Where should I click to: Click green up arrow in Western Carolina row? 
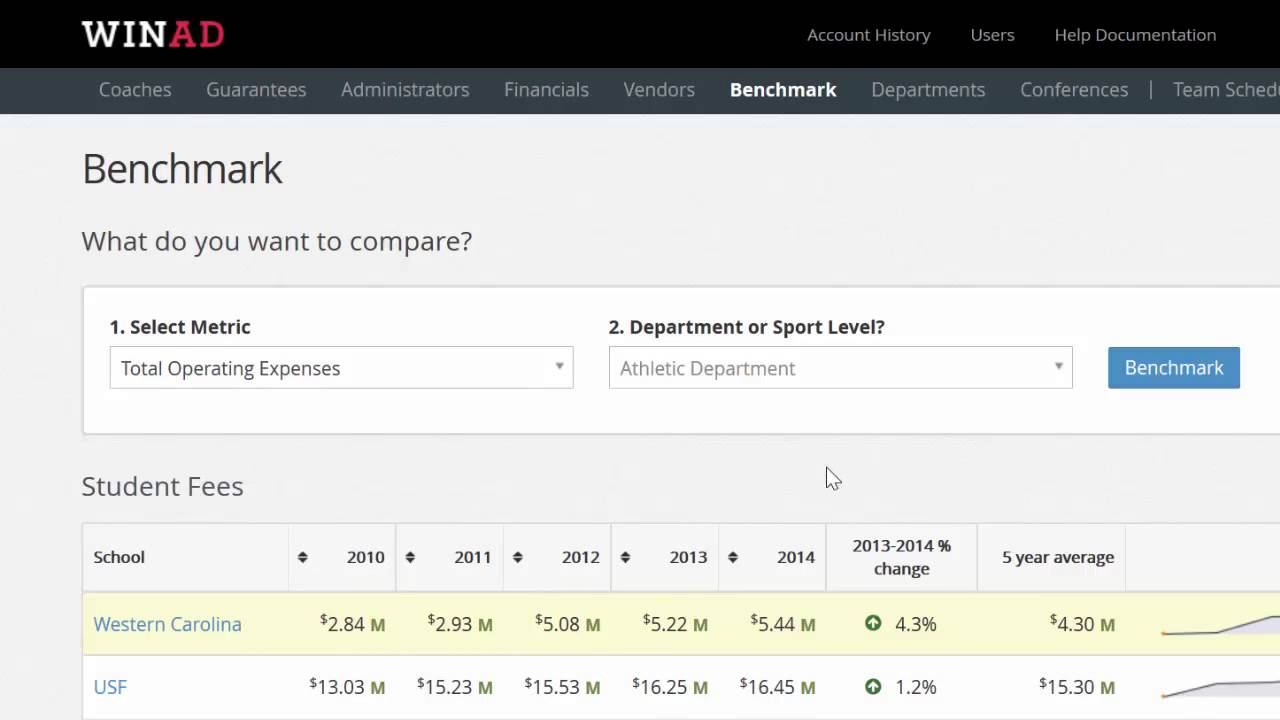pos(873,624)
